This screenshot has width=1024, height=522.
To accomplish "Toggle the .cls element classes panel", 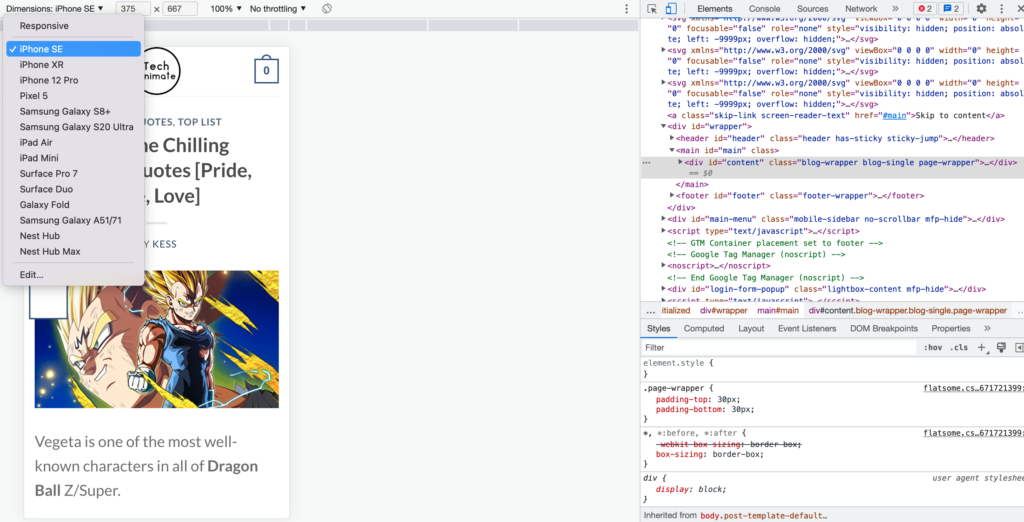I will tap(959, 348).
